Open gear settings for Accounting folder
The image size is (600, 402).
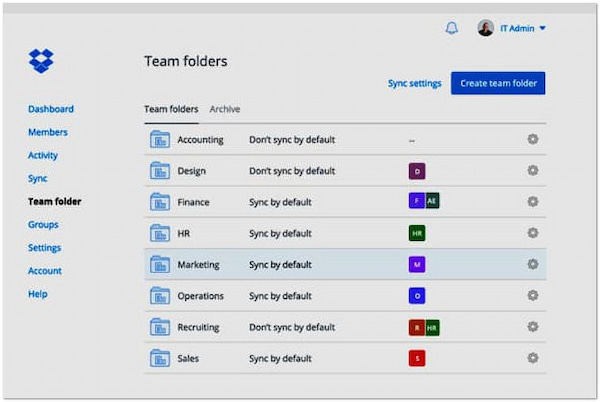(533, 139)
